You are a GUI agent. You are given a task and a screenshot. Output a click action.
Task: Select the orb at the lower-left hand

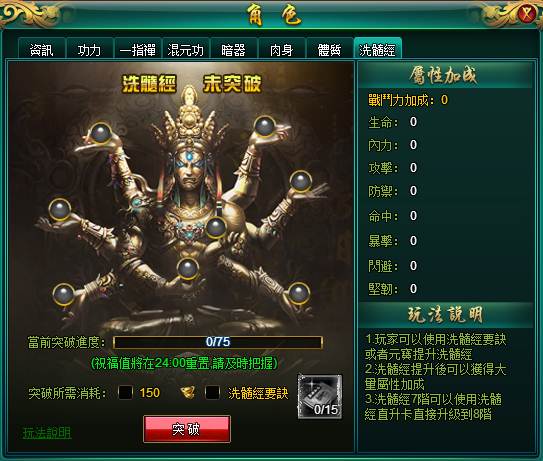pyautogui.click(x=63, y=294)
